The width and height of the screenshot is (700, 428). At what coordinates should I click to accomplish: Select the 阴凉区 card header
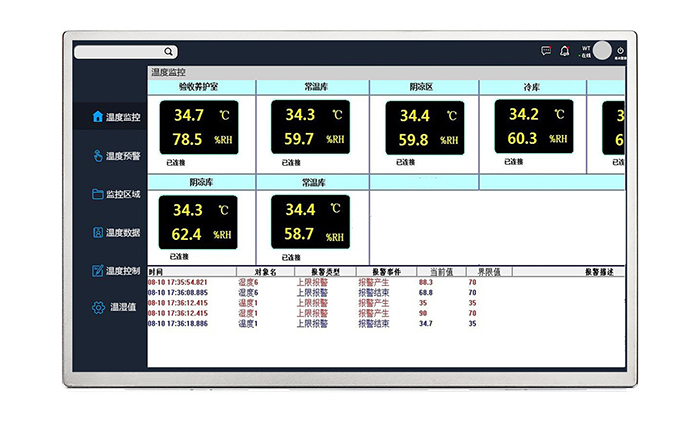point(424,87)
